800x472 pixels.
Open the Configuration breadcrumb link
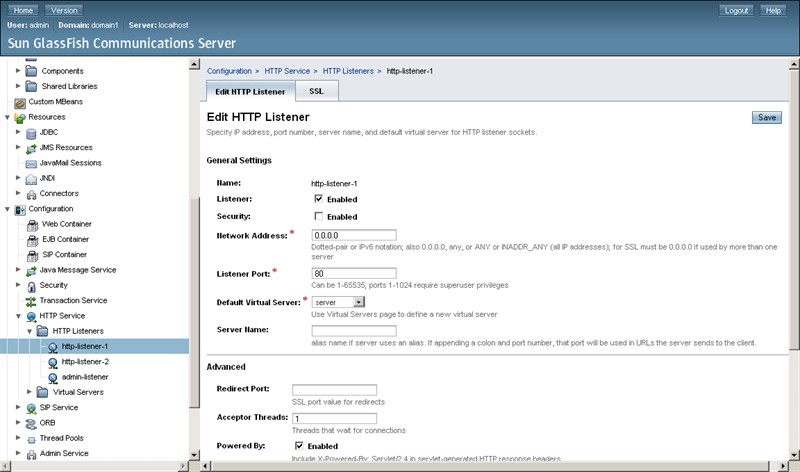229,71
